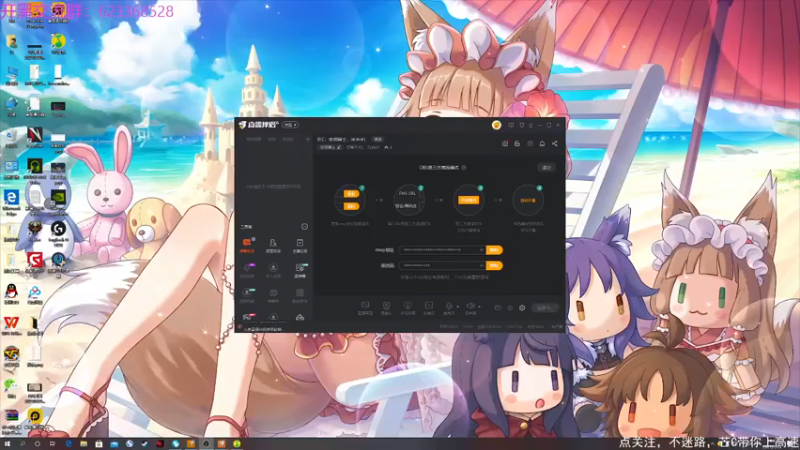The width and height of the screenshot is (800, 450).
Task: Reveal the rtmp address via its eye icon
Action: pyautogui.click(x=481, y=250)
